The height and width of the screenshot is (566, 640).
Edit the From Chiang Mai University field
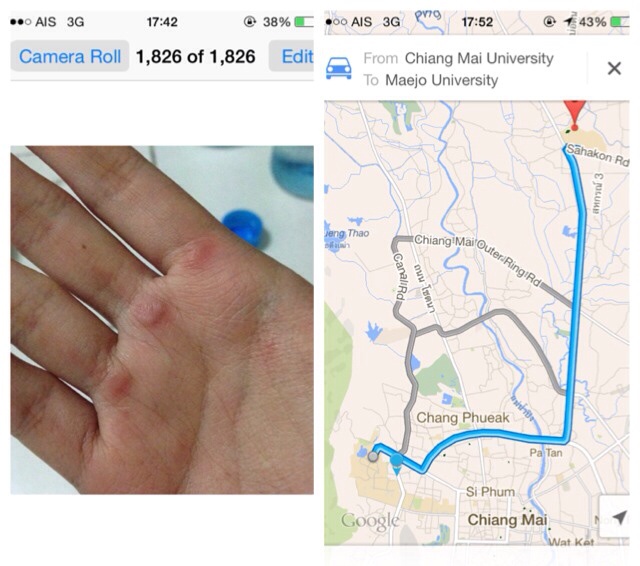[x=458, y=58]
